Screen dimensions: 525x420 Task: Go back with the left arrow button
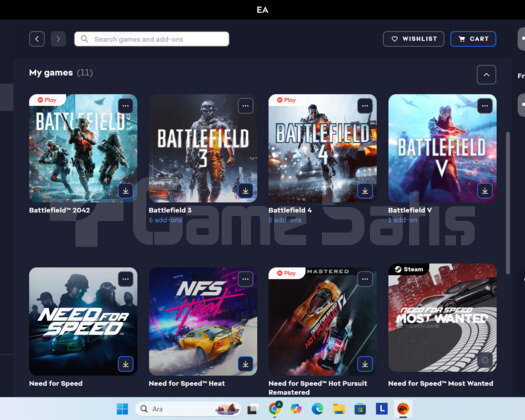[37, 39]
